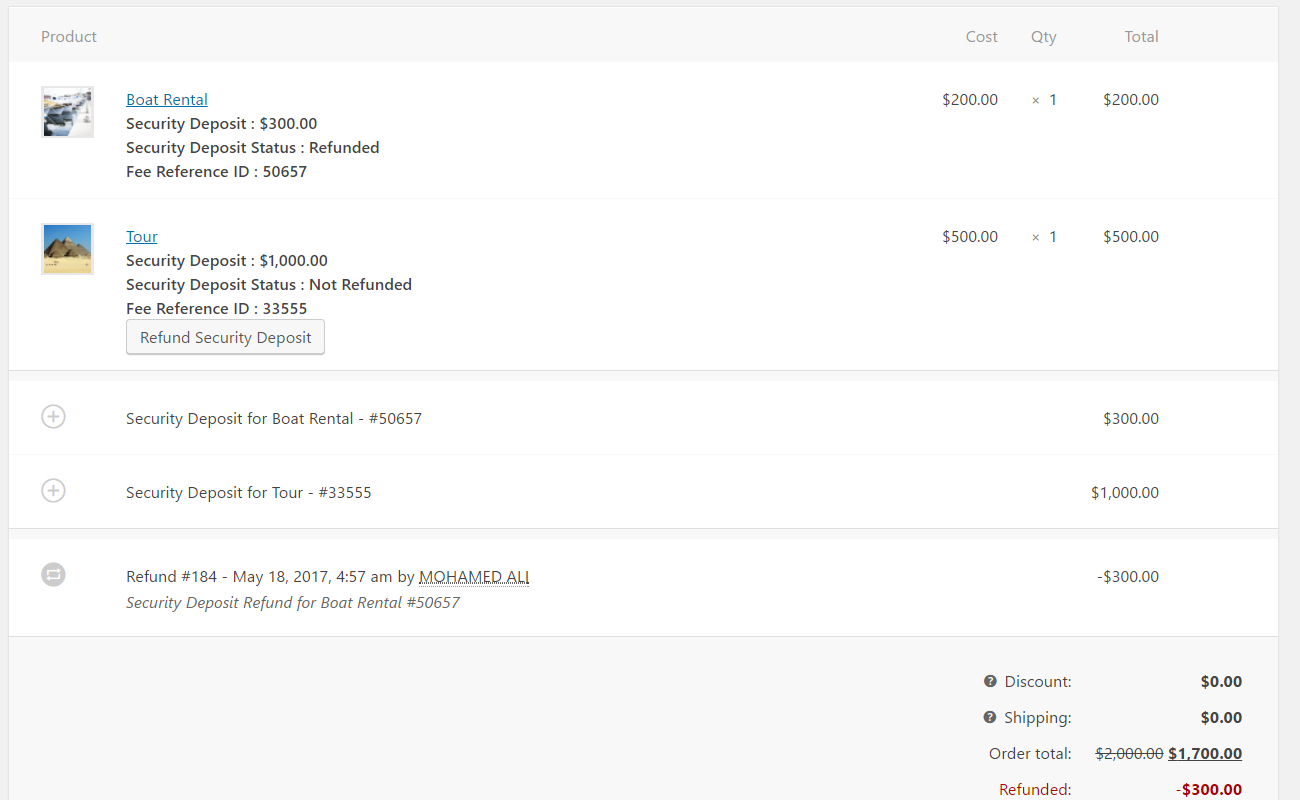Image resolution: width=1300 pixels, height=800 pixels.
Task: Select the Security Deposit for Boat Rental row
Action: 274,419
